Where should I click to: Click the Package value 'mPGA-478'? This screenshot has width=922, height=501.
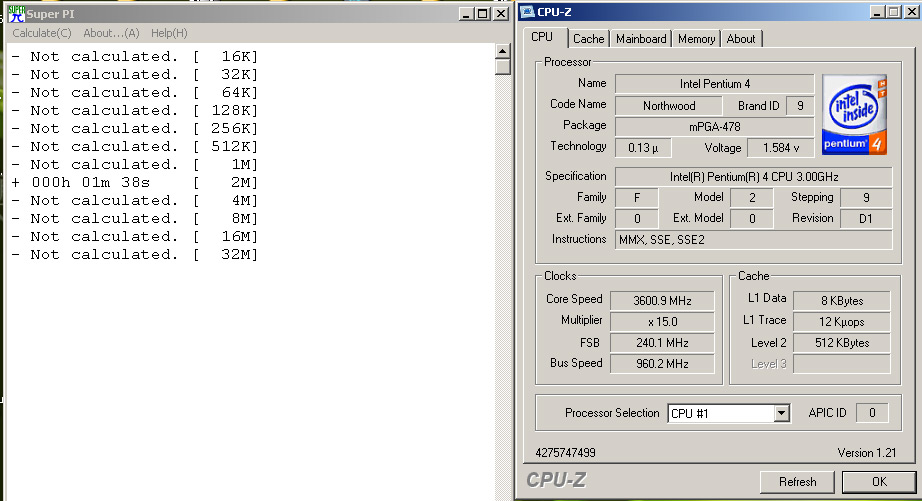714,126
